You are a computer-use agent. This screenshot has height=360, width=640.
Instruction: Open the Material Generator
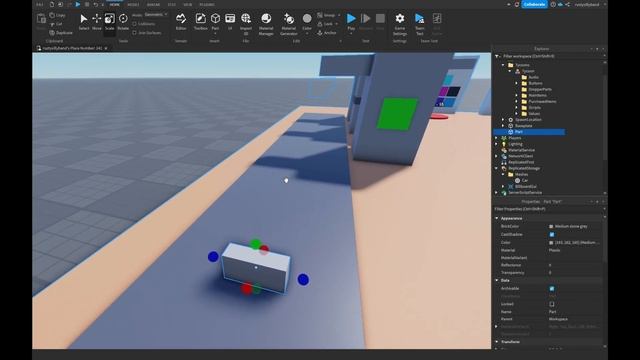pyautogui.click(x=289, y=24)
